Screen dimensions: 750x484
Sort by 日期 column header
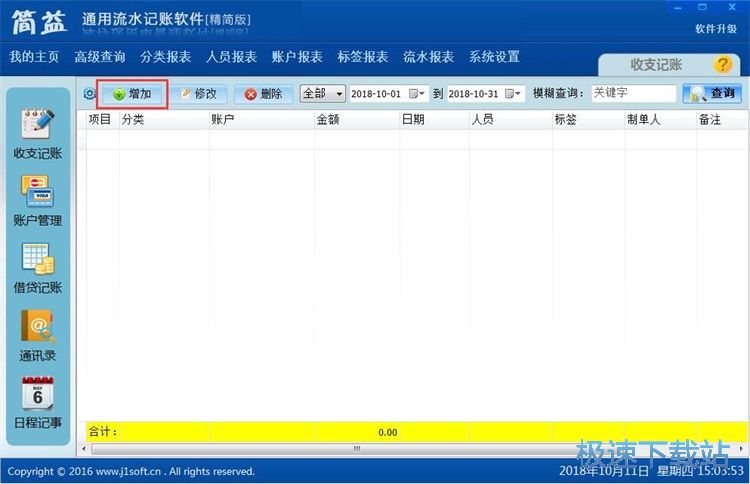tap(434, 120)
